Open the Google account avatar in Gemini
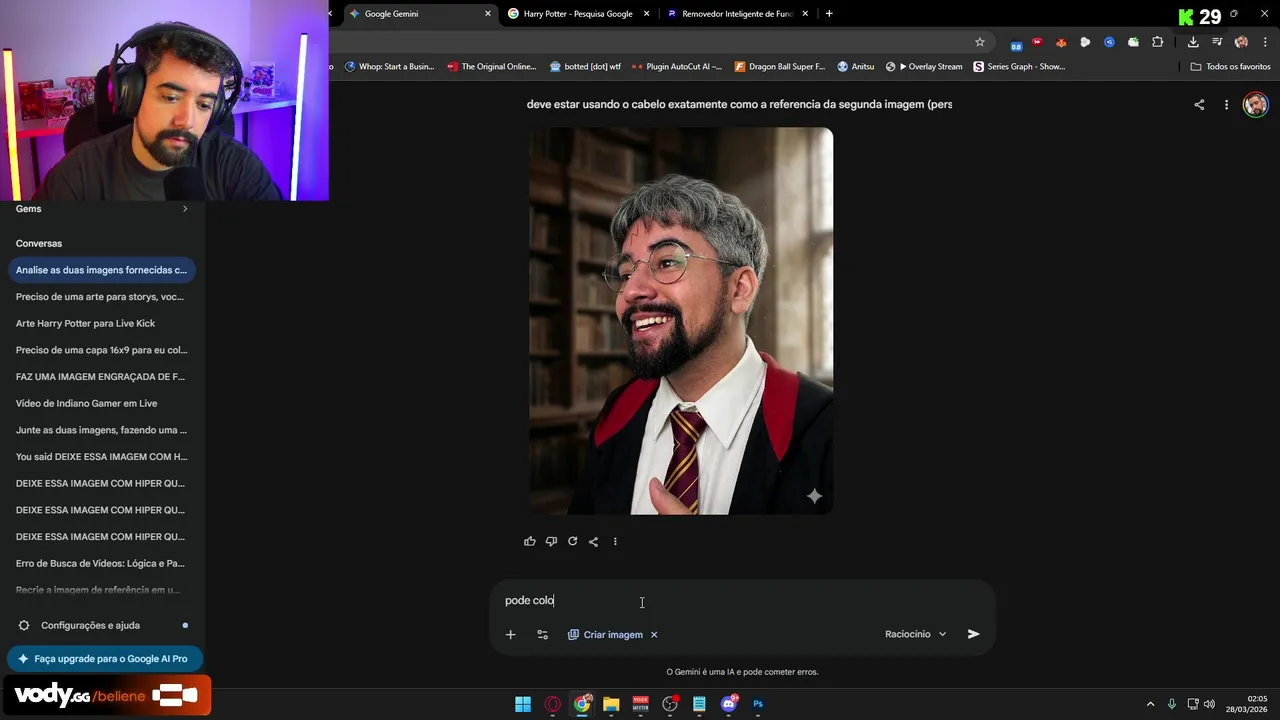The width and height of the screenshot is (1280, 720). (x=1255, y=104)
